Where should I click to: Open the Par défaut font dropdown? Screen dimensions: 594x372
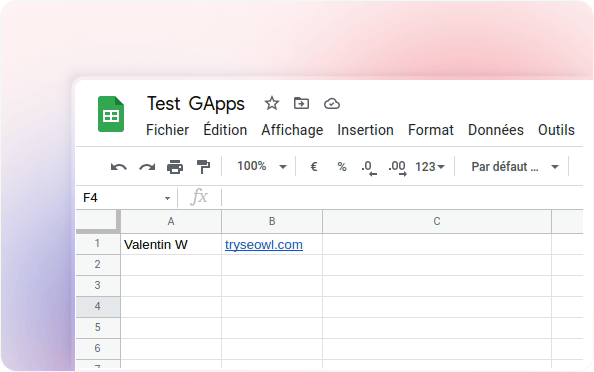coord(515,167)
